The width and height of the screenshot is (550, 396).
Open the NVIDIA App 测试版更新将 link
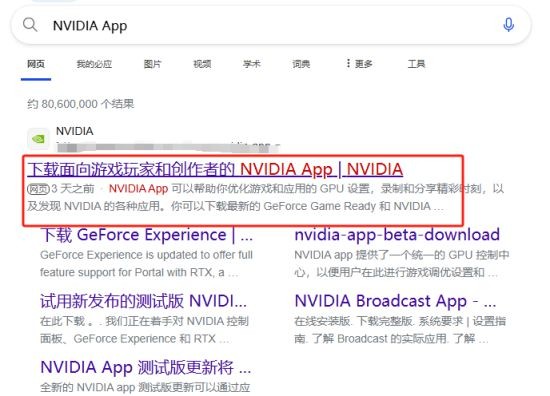click(146, 367)
